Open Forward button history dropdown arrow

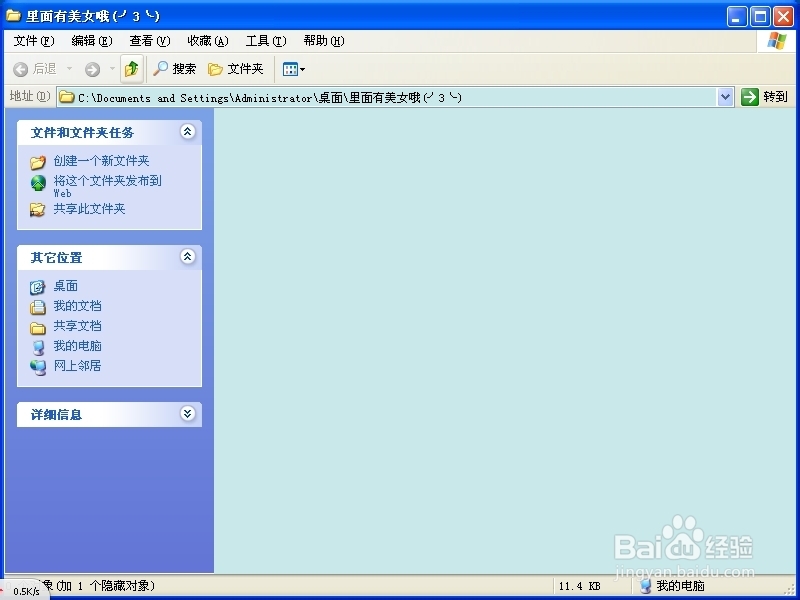112,68
